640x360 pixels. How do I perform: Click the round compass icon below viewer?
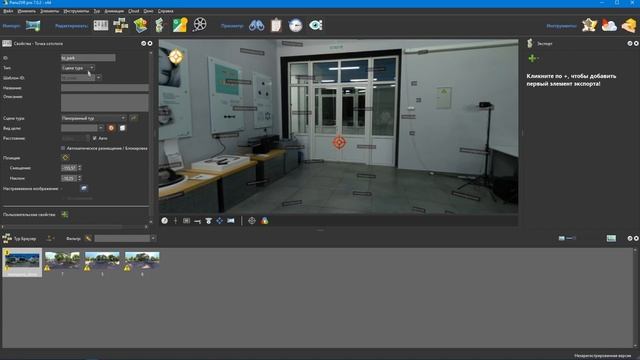(x=164, y=221)
